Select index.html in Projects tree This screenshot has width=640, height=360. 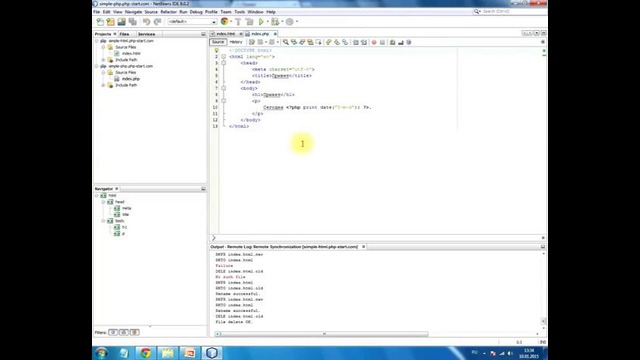coord(131,53)
